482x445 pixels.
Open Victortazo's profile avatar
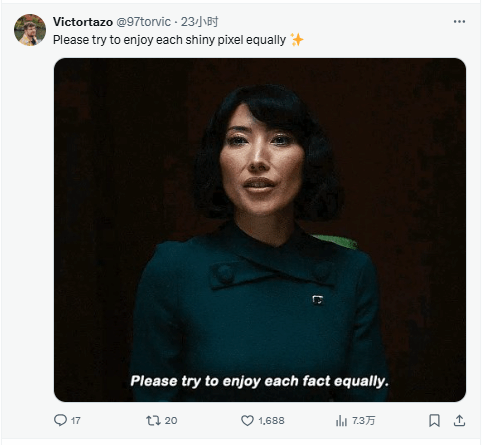[x=30, y=30]
